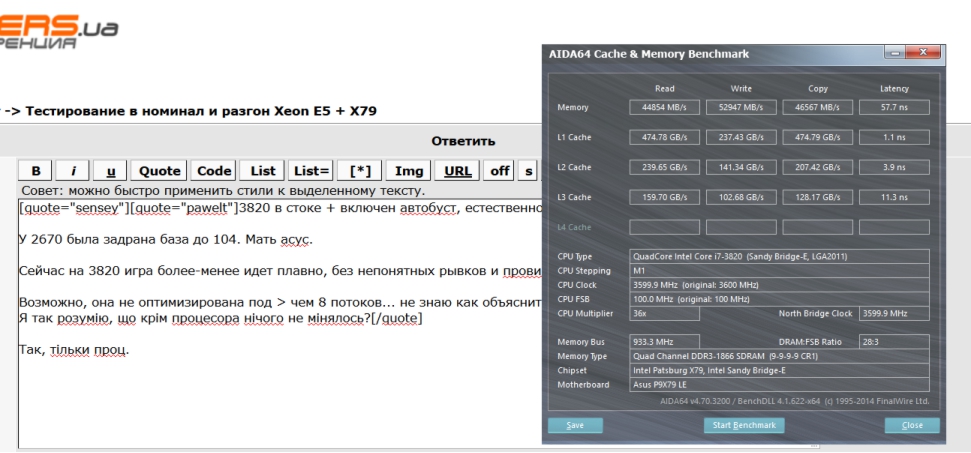Click CPU Clock value 3599.9 MHz
971x453 pixels.
(780, 285)
